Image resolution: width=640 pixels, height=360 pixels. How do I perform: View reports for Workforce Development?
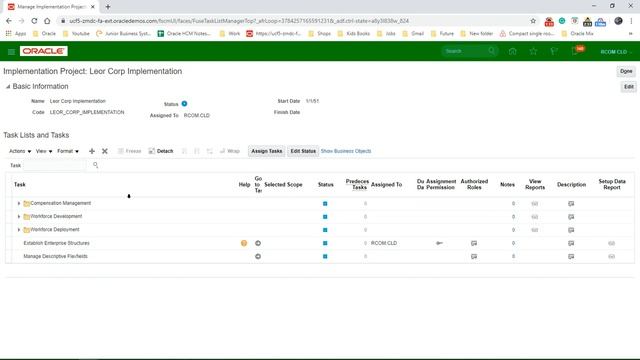[535, 217]
